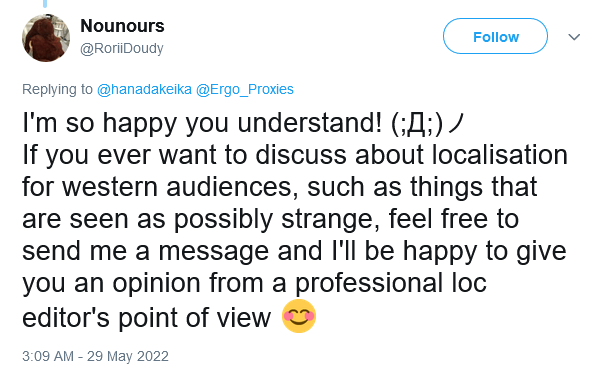Open the @Ergo_Proxies mention link
This screenshot has width=602, height=373.
[245, 89]
